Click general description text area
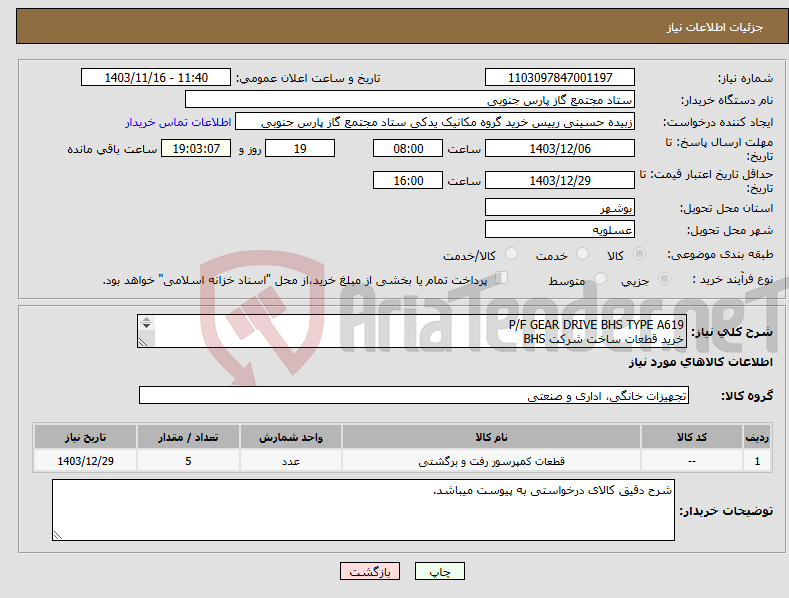 click(x=412, y=331)
